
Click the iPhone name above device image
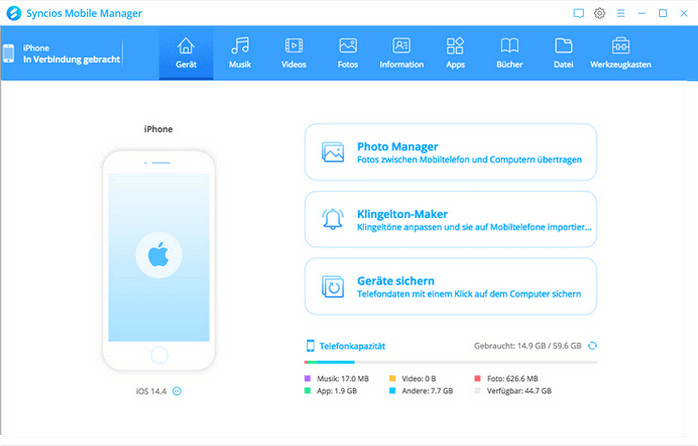click(x=158, y=129)
